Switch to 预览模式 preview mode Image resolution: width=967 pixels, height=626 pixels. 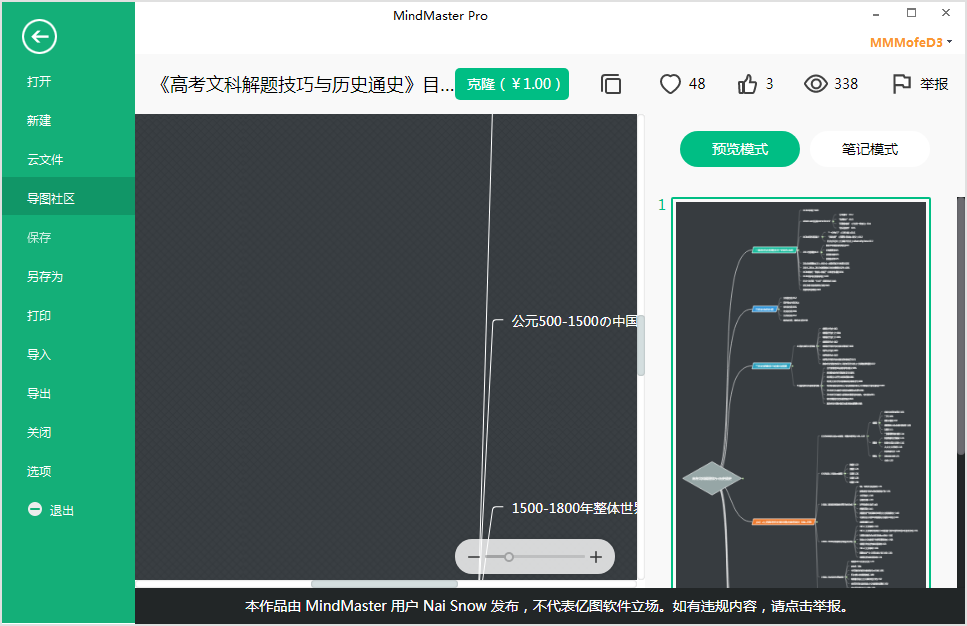[740, 149]
